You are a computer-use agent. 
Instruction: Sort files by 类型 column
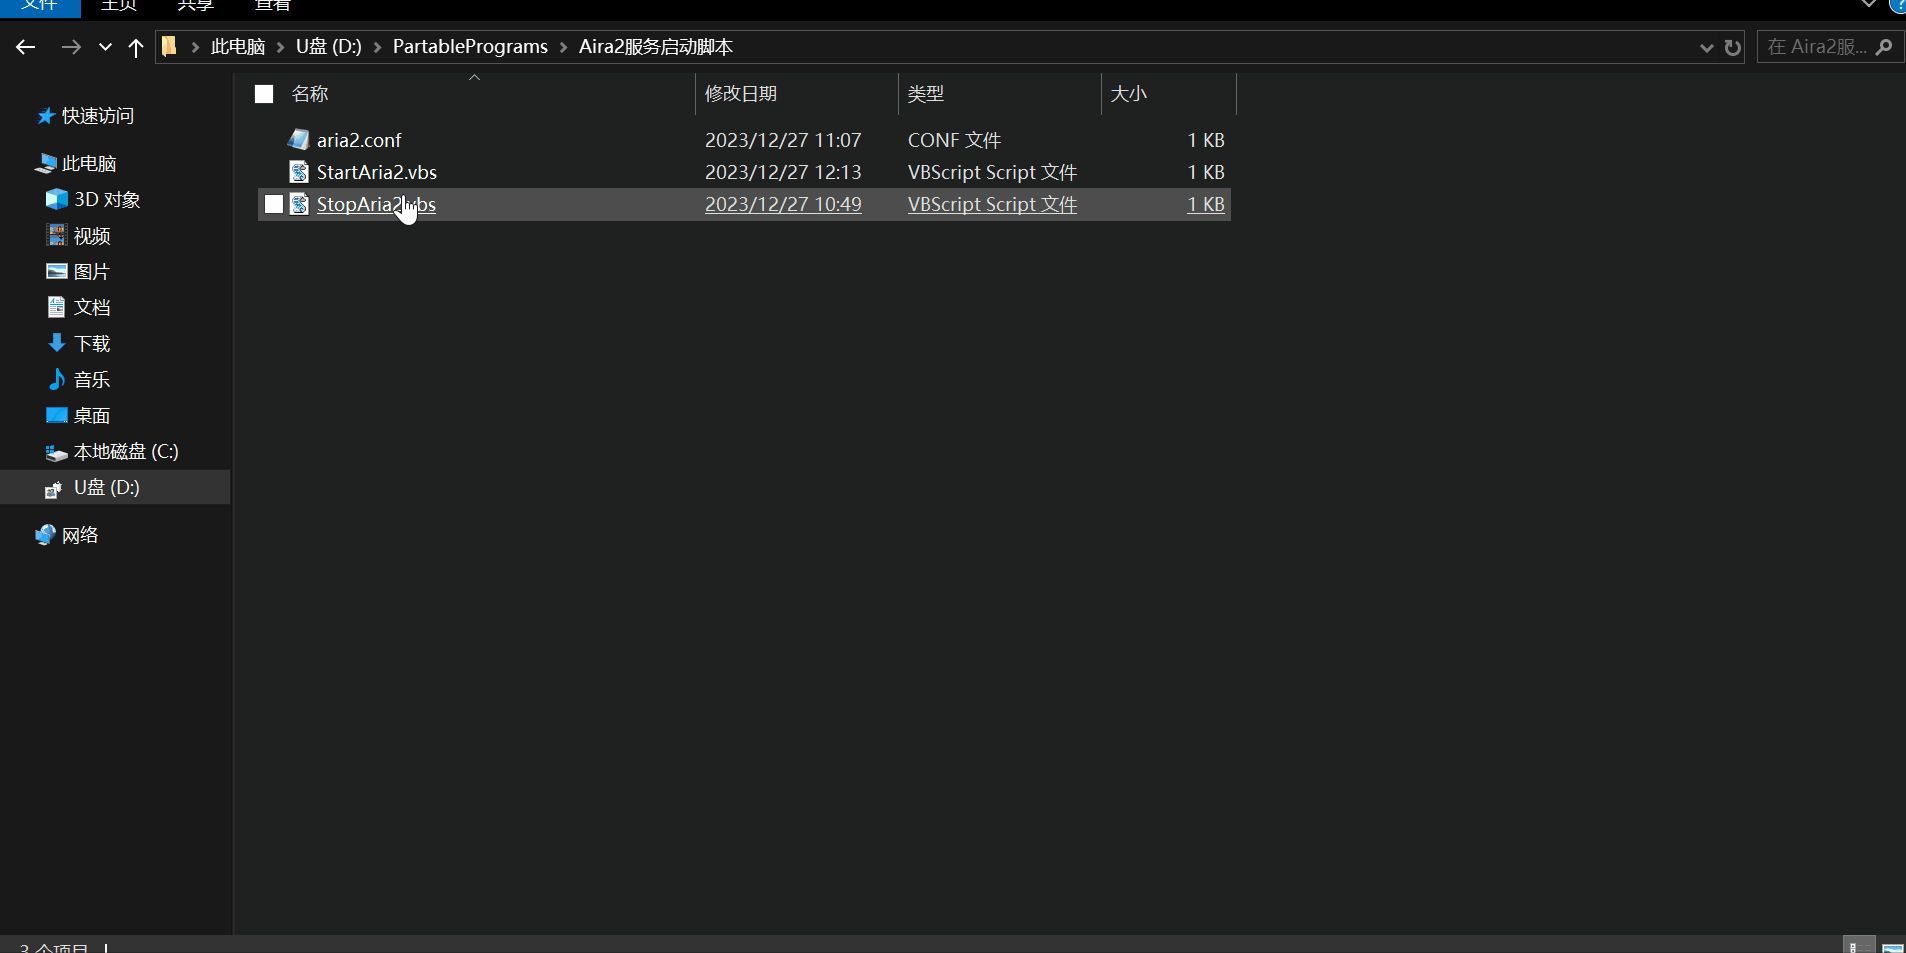[926, 94]
